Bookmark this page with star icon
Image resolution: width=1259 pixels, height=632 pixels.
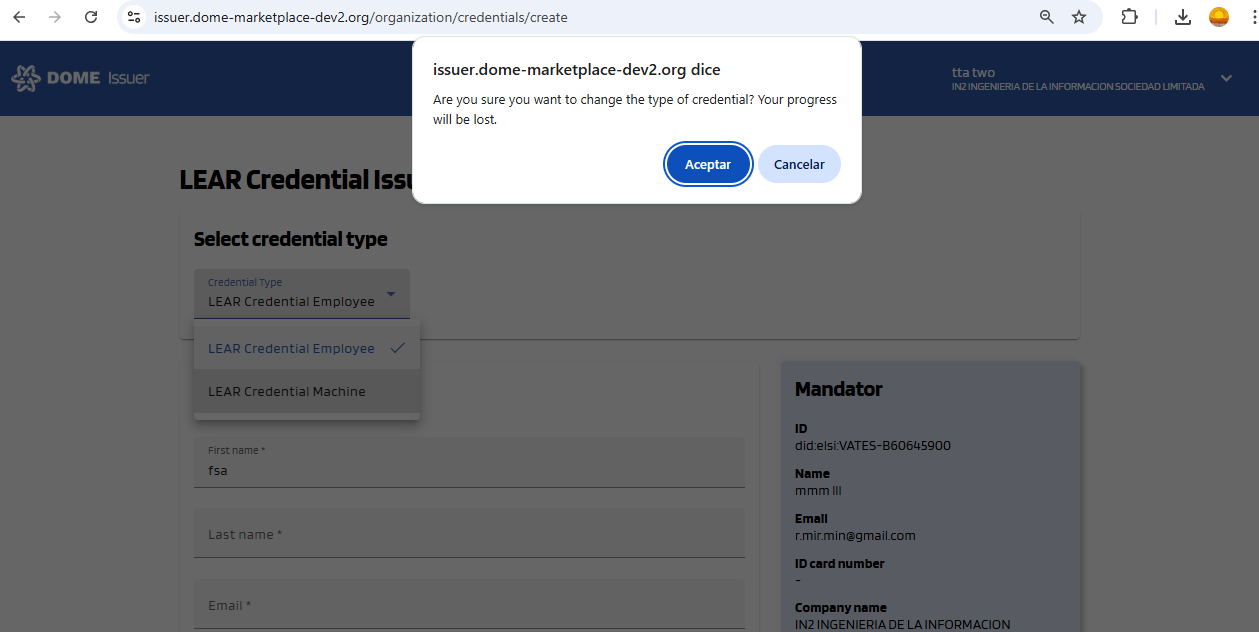[1079, 17]
